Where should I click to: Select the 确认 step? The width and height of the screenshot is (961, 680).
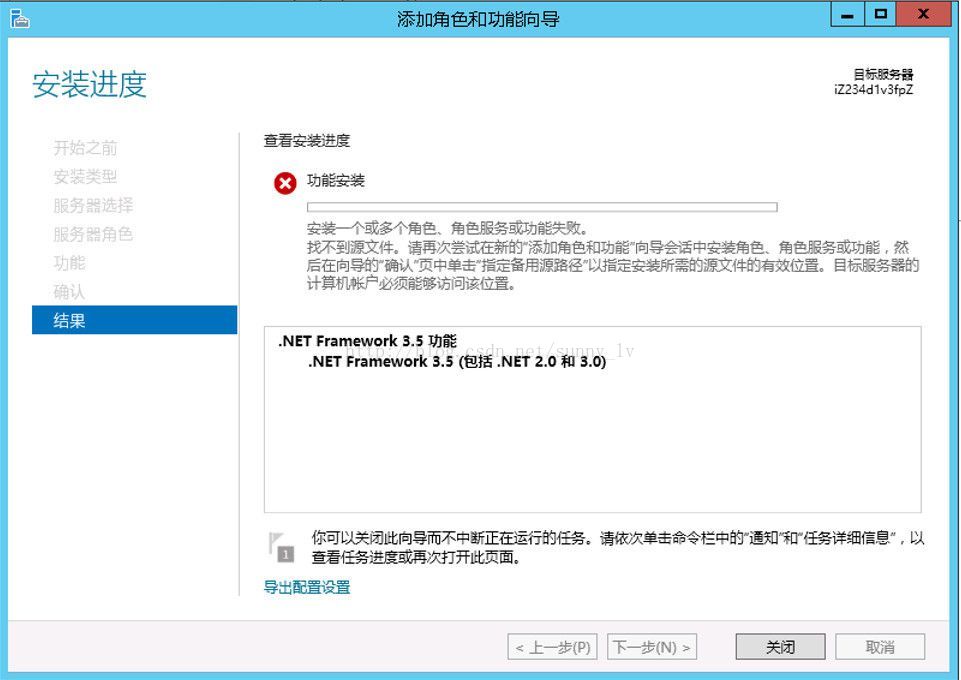70,291
